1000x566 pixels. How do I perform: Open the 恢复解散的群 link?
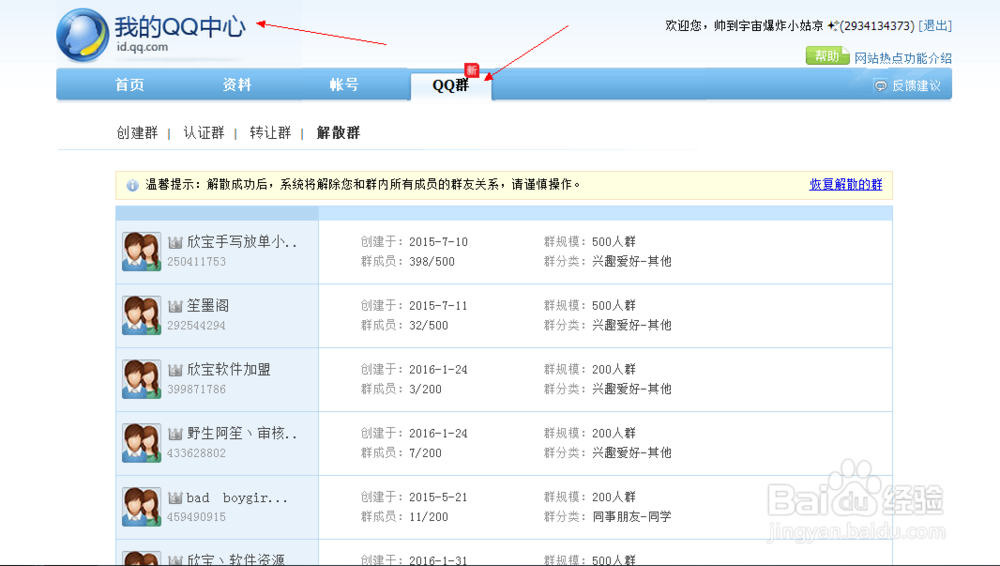click(846, 184)
